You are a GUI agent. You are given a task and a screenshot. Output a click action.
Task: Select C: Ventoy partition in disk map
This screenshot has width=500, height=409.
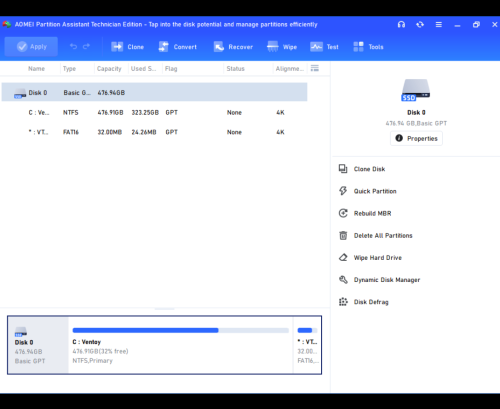tap(181, 345)
